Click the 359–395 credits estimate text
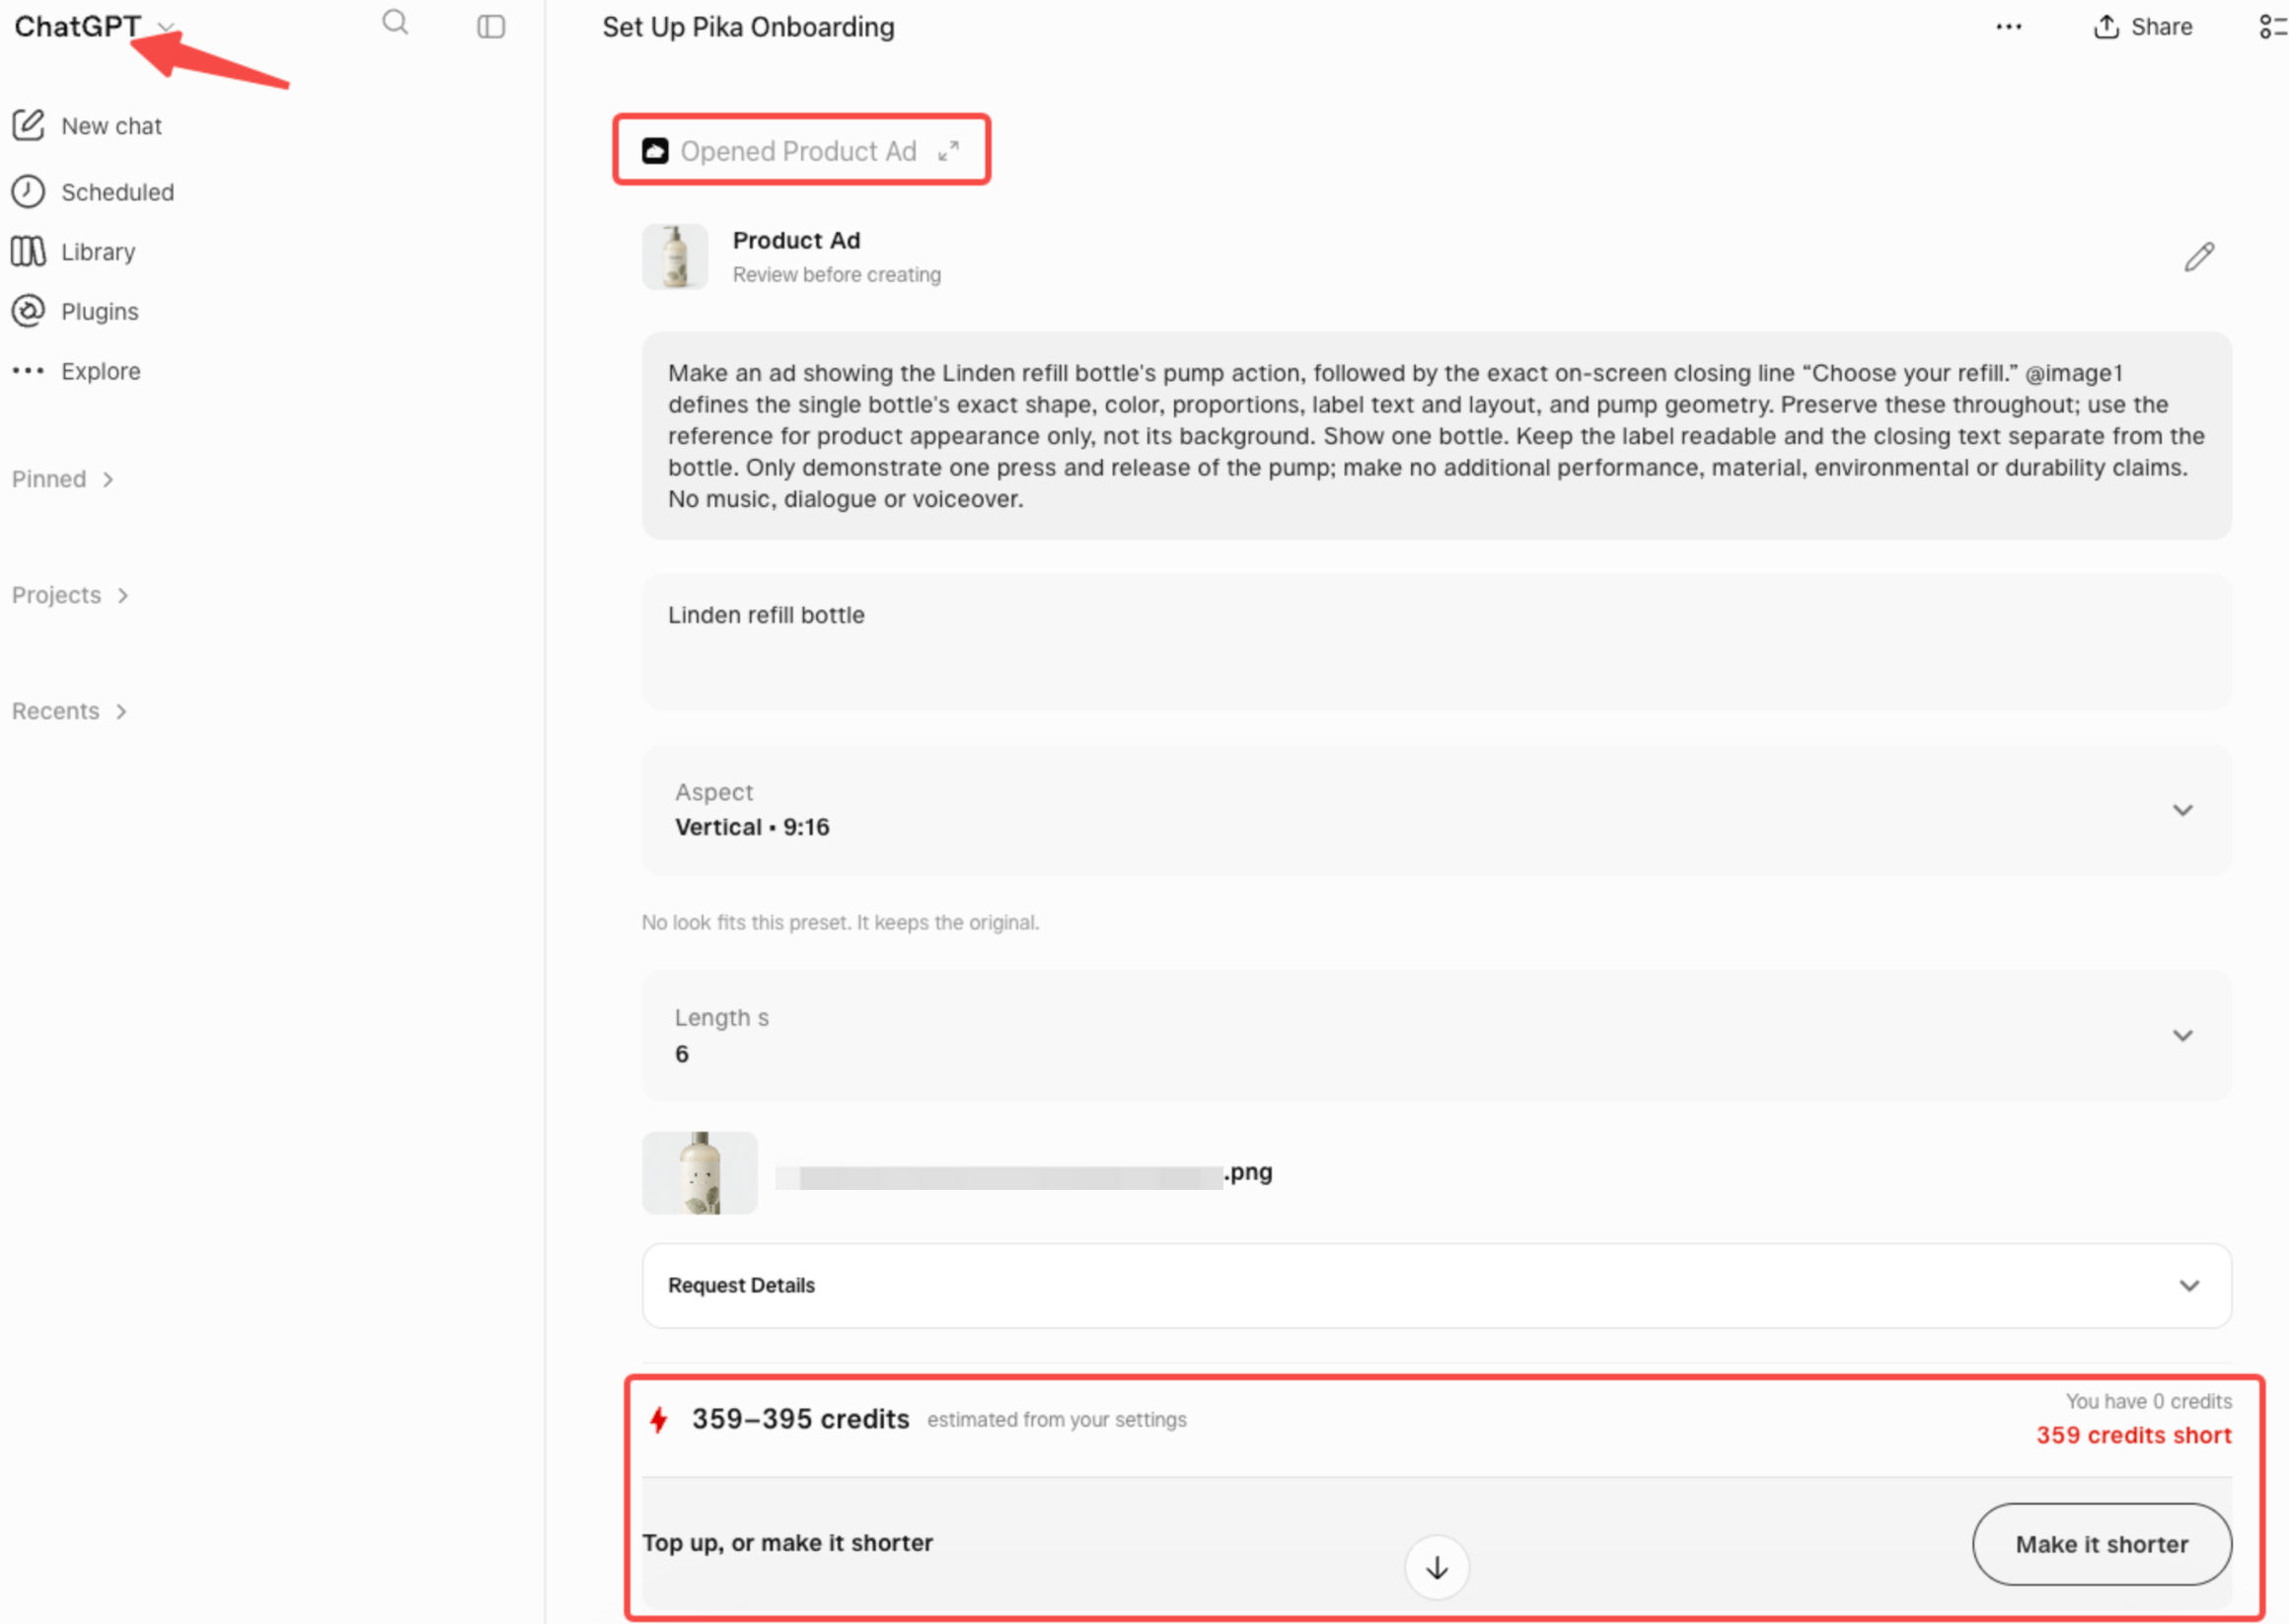The image size is (2289, 1624). (800, 1419)
